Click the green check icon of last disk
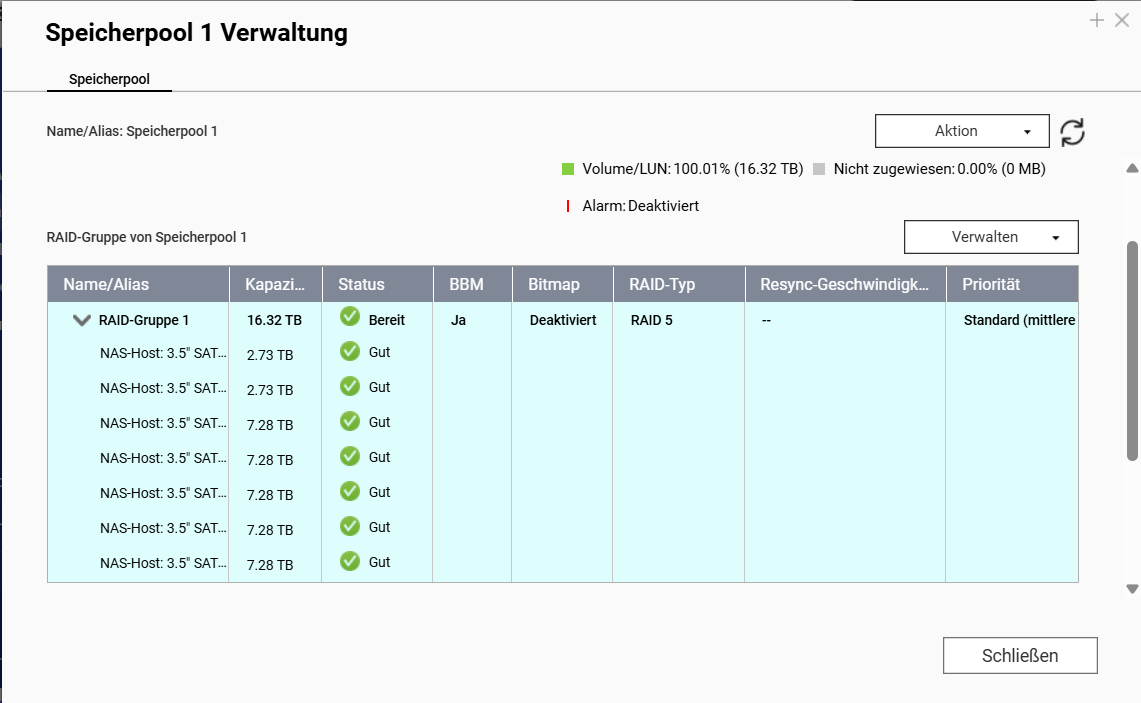The width and height of the screenshot is (1141, 703). click(350, 562)
